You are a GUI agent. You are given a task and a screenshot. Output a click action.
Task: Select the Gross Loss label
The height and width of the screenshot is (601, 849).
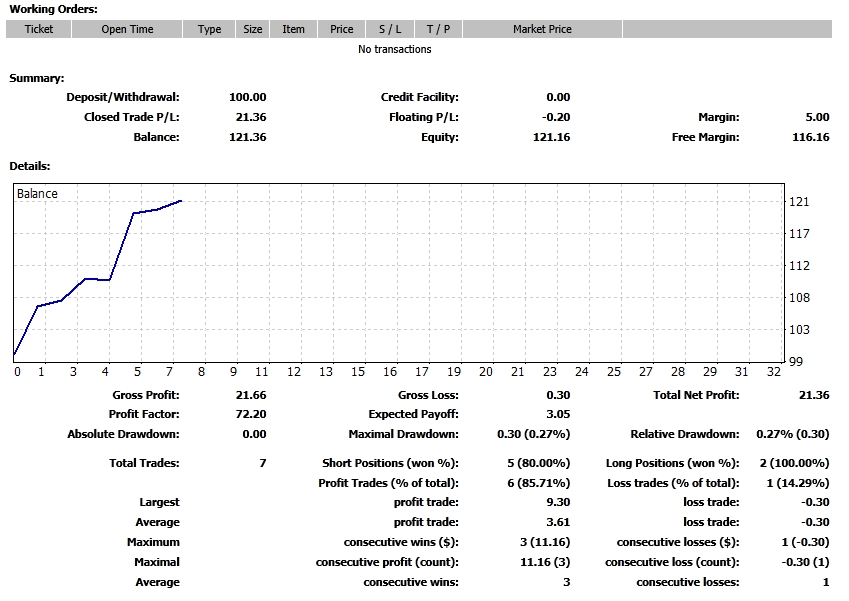[x=428, y=395]
